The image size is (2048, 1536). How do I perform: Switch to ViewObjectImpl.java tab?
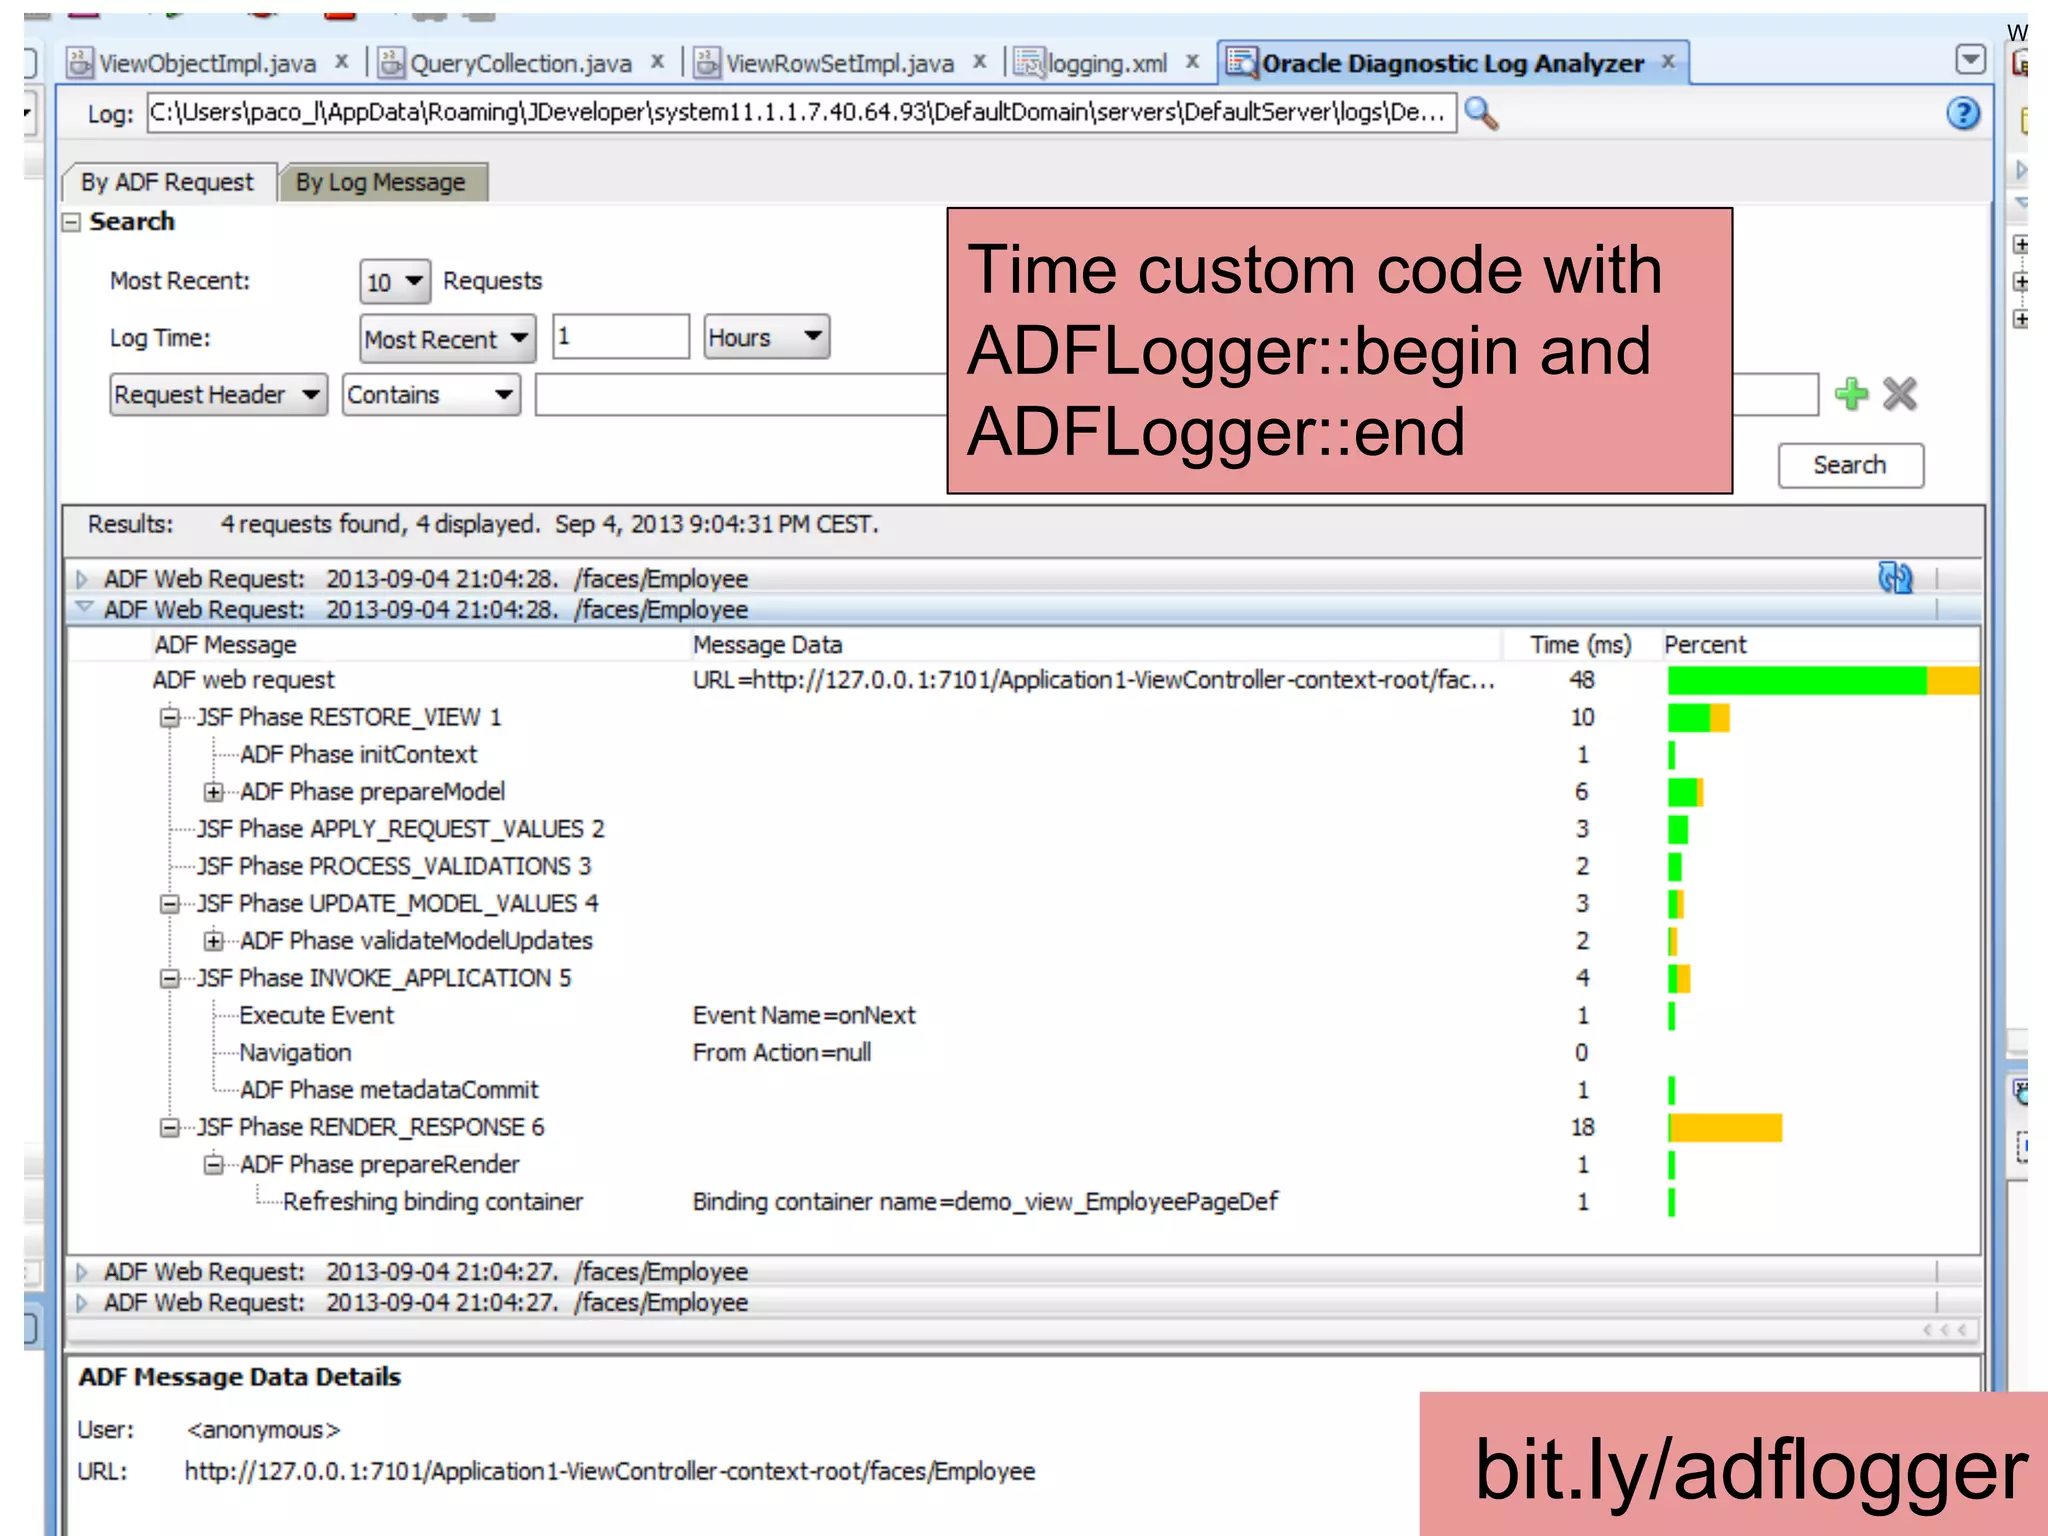coord(207,64)
